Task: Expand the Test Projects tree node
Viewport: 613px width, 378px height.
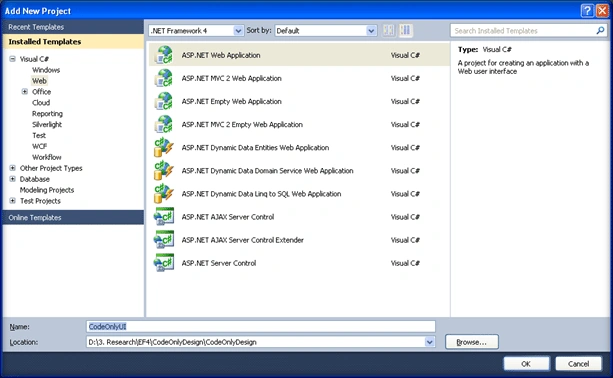Action: (x=13, y=201)
